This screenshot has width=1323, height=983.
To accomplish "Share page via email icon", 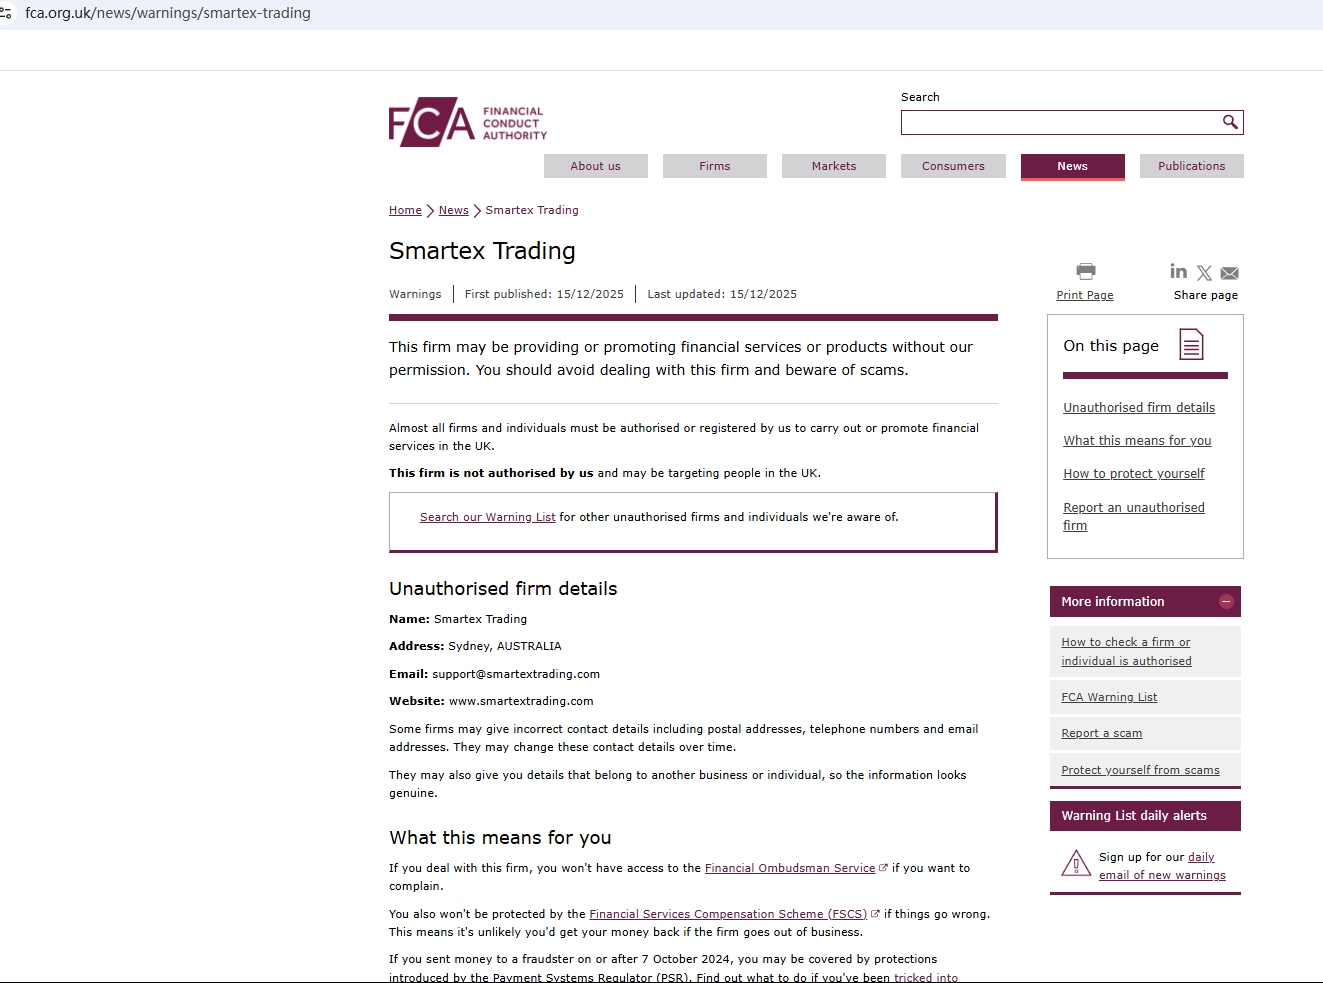I will (1229, 273).
